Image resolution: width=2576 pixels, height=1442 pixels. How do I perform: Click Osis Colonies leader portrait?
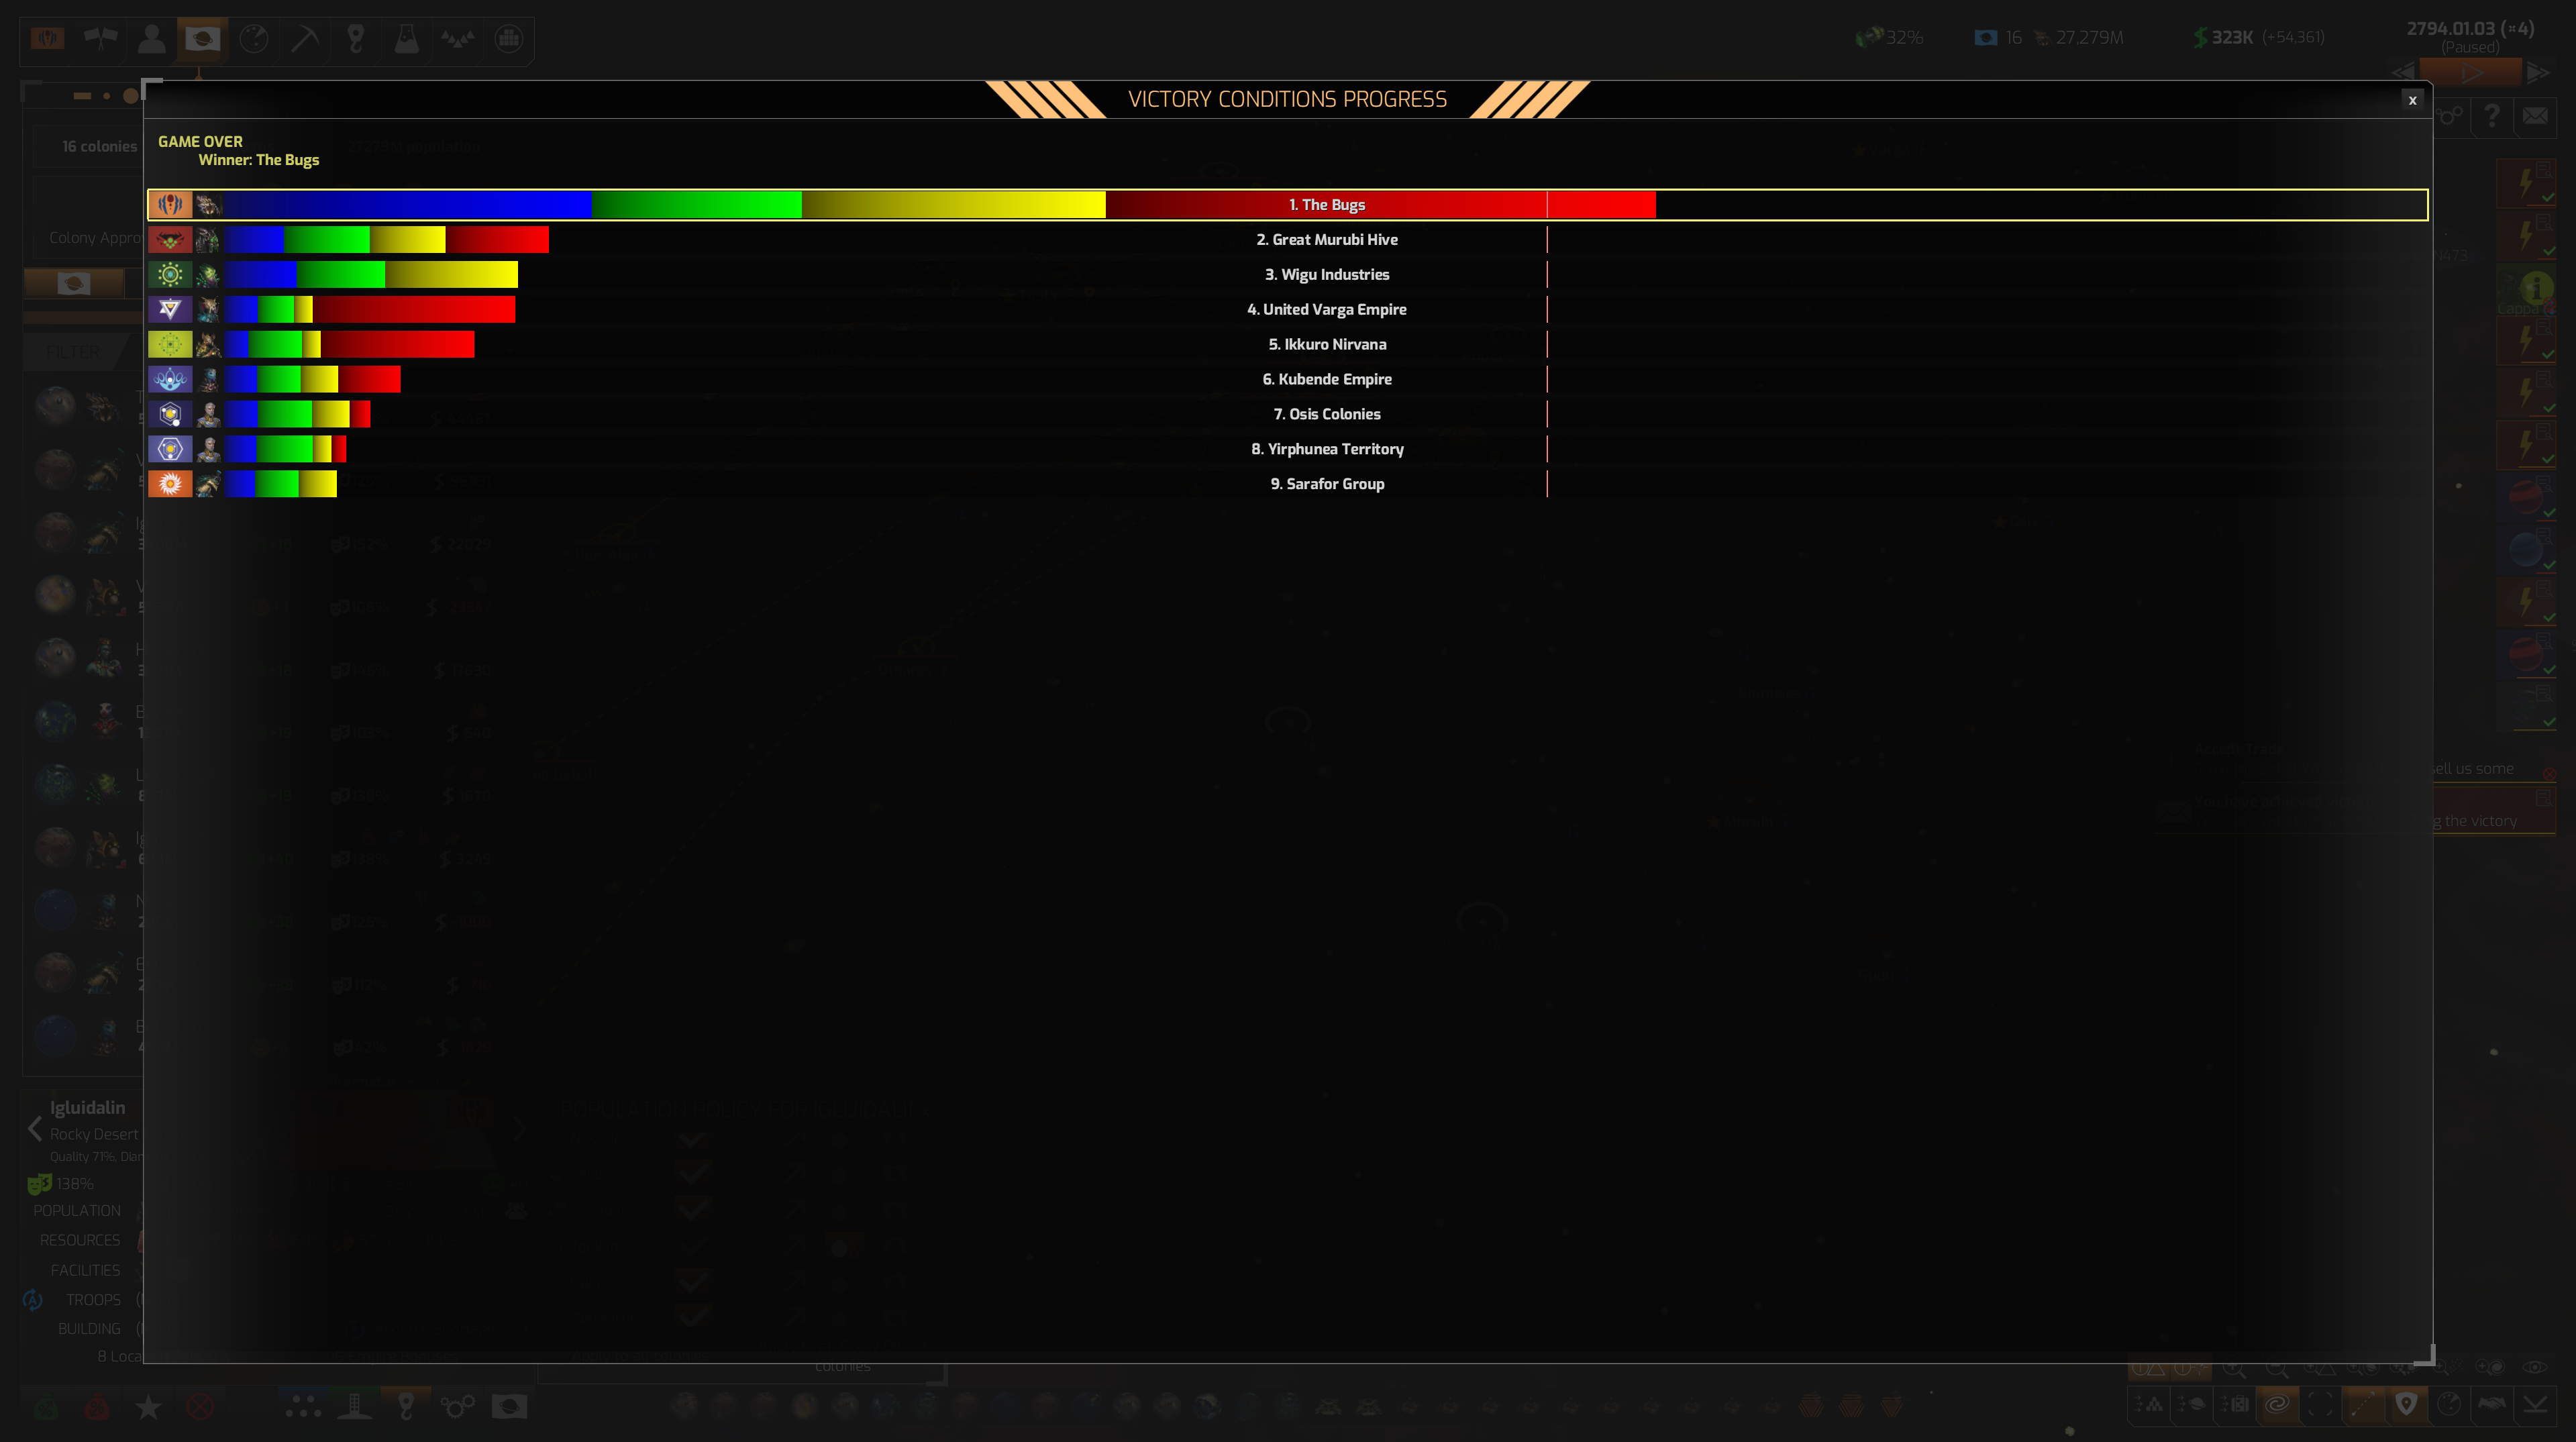coord(208,414)
